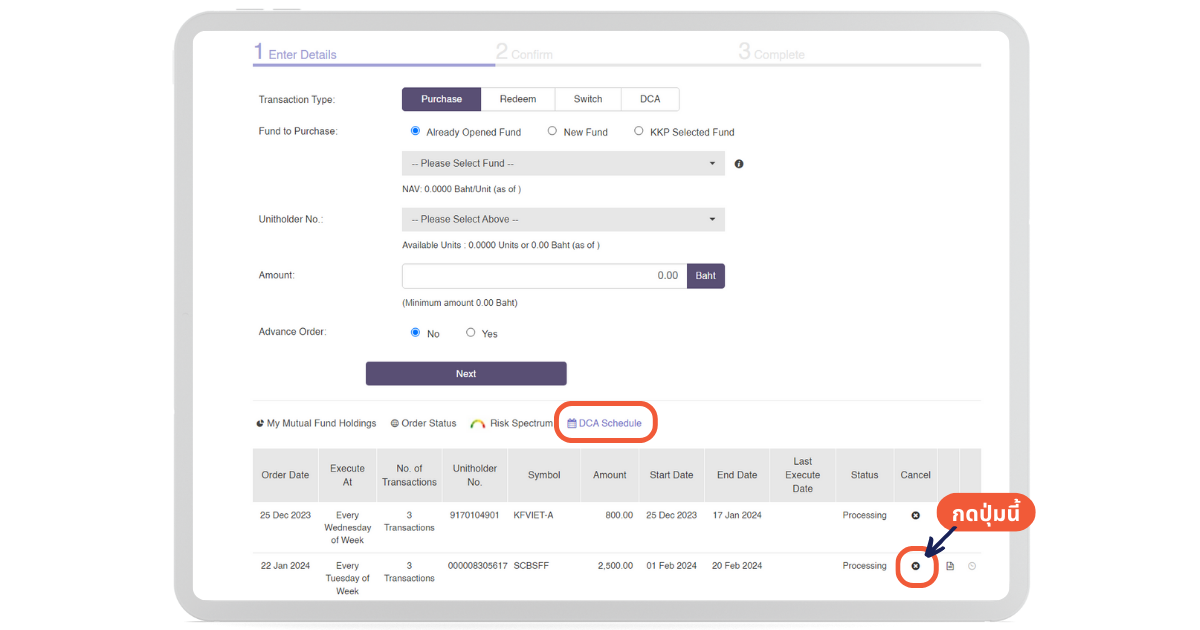The width and height of the screenshot is (1200, 630).
Task: Set Advance Order to Yes
Action: tap(471, 333)
